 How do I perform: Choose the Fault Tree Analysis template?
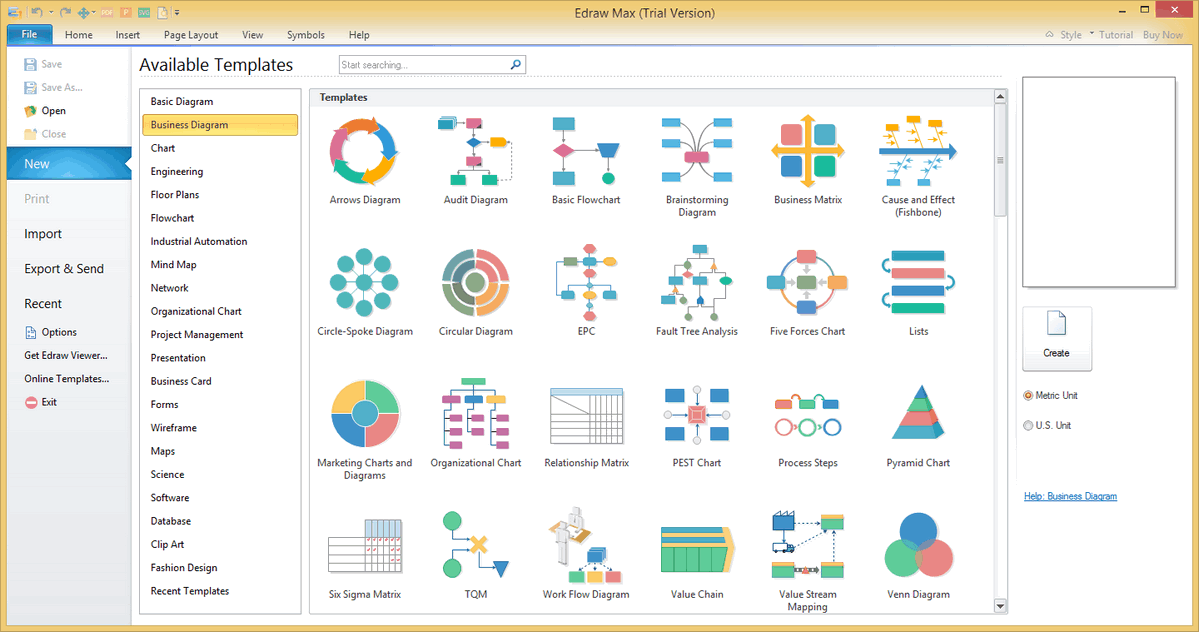tap(697, 292)
